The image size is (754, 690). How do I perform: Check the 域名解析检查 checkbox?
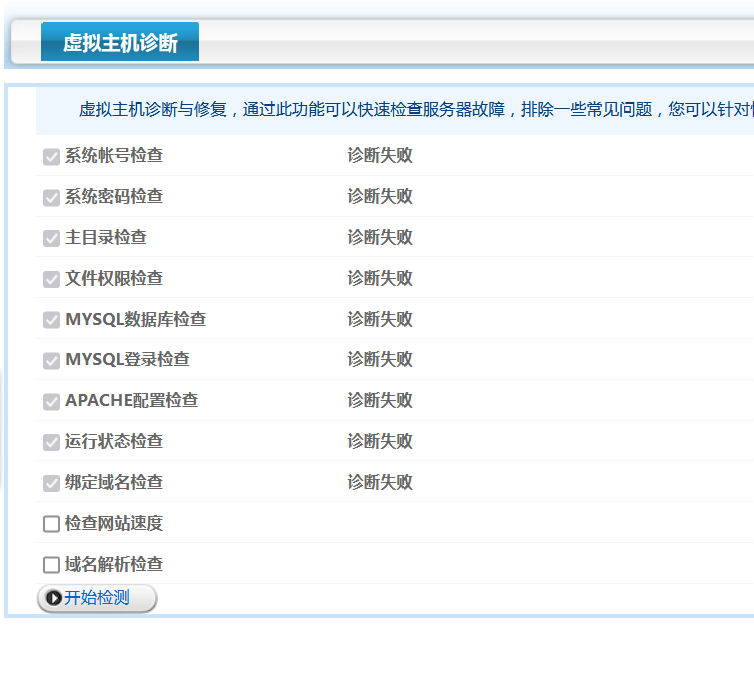click(52, 565)
